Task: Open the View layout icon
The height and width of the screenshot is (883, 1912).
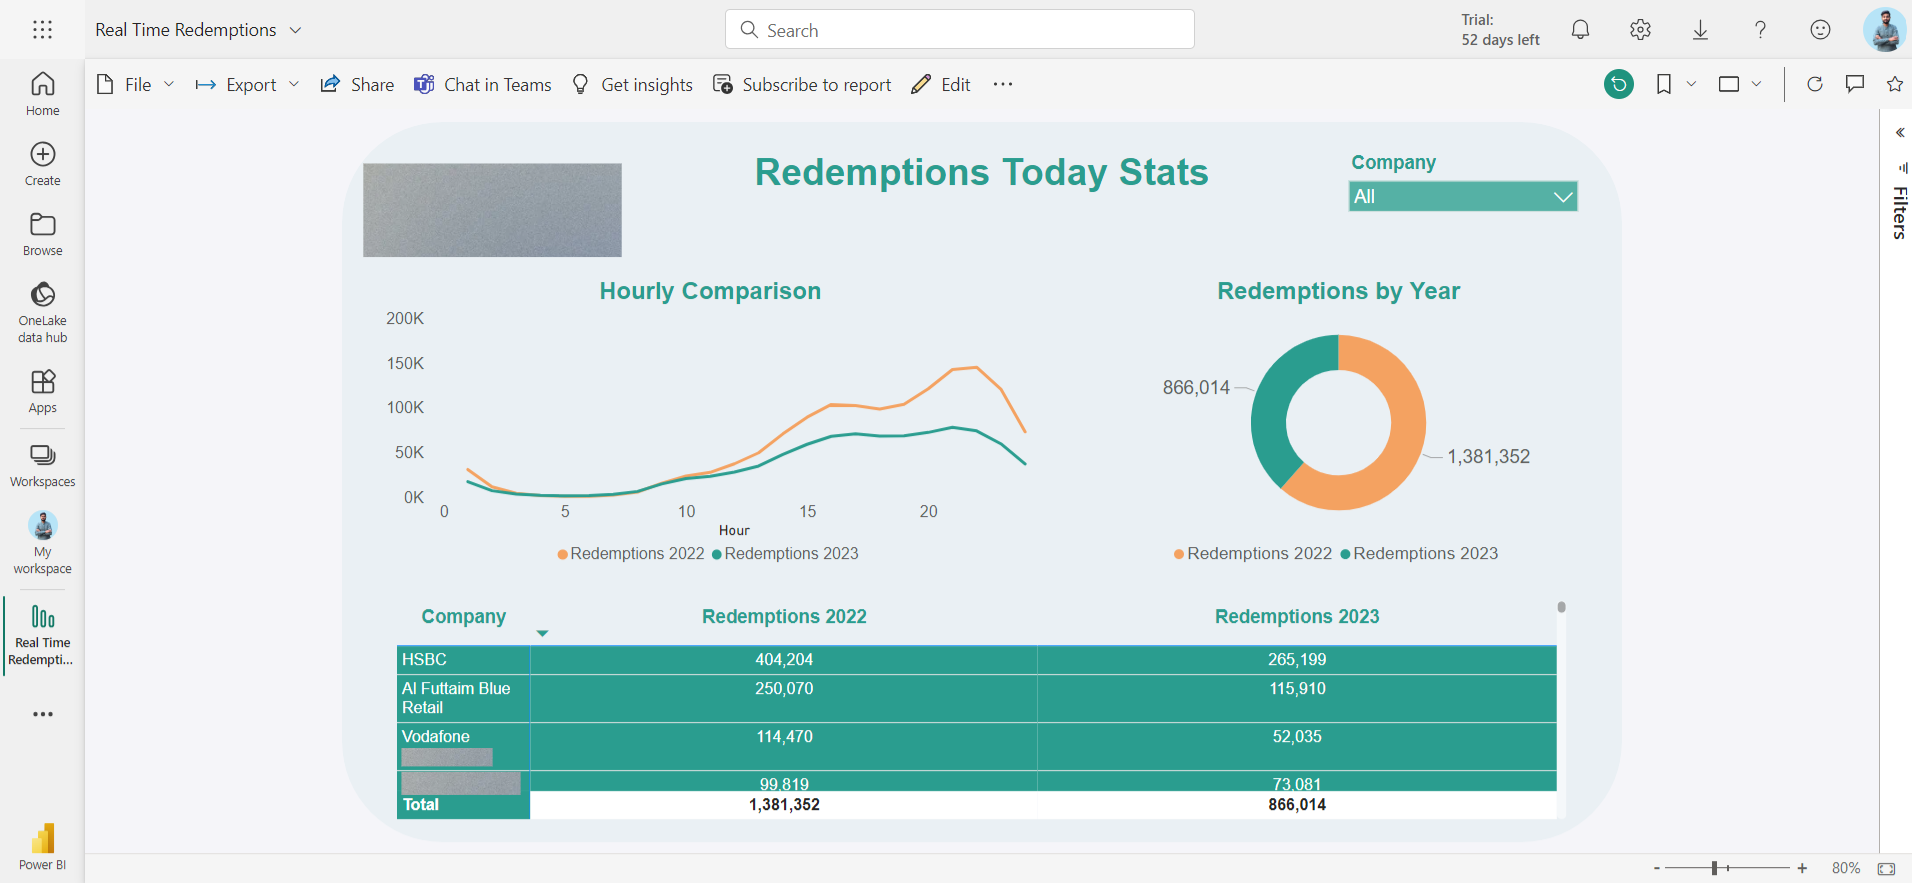Action: click(1729, 84)
